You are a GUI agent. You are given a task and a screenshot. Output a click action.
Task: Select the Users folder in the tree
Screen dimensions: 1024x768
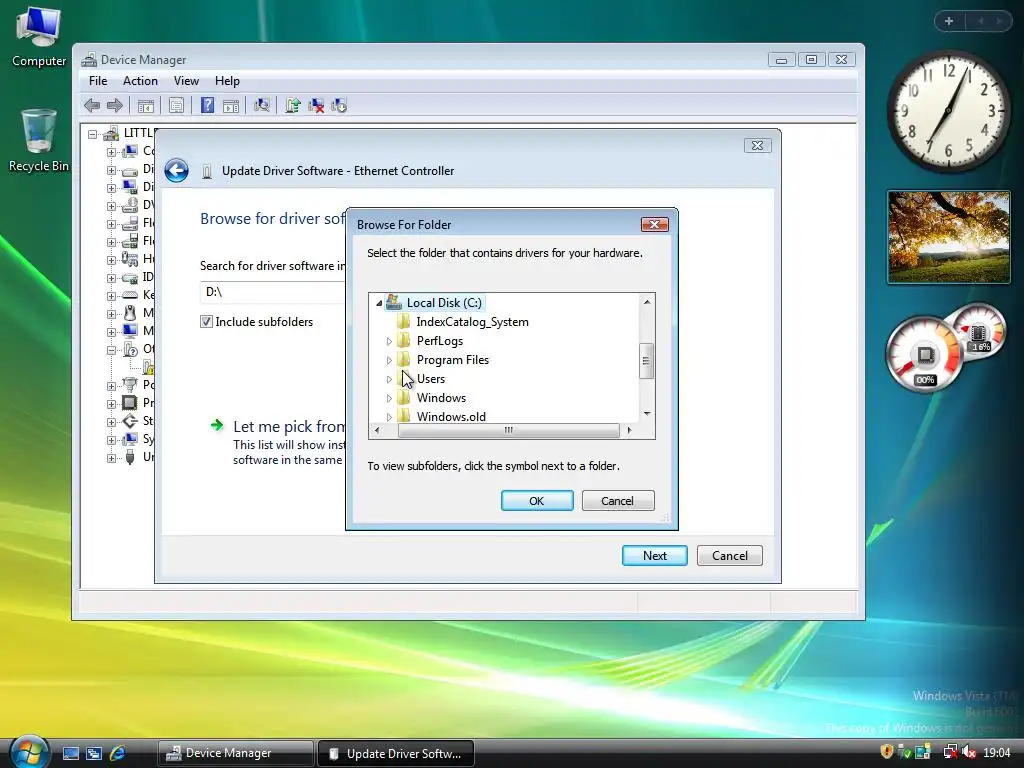coord(430,379)
